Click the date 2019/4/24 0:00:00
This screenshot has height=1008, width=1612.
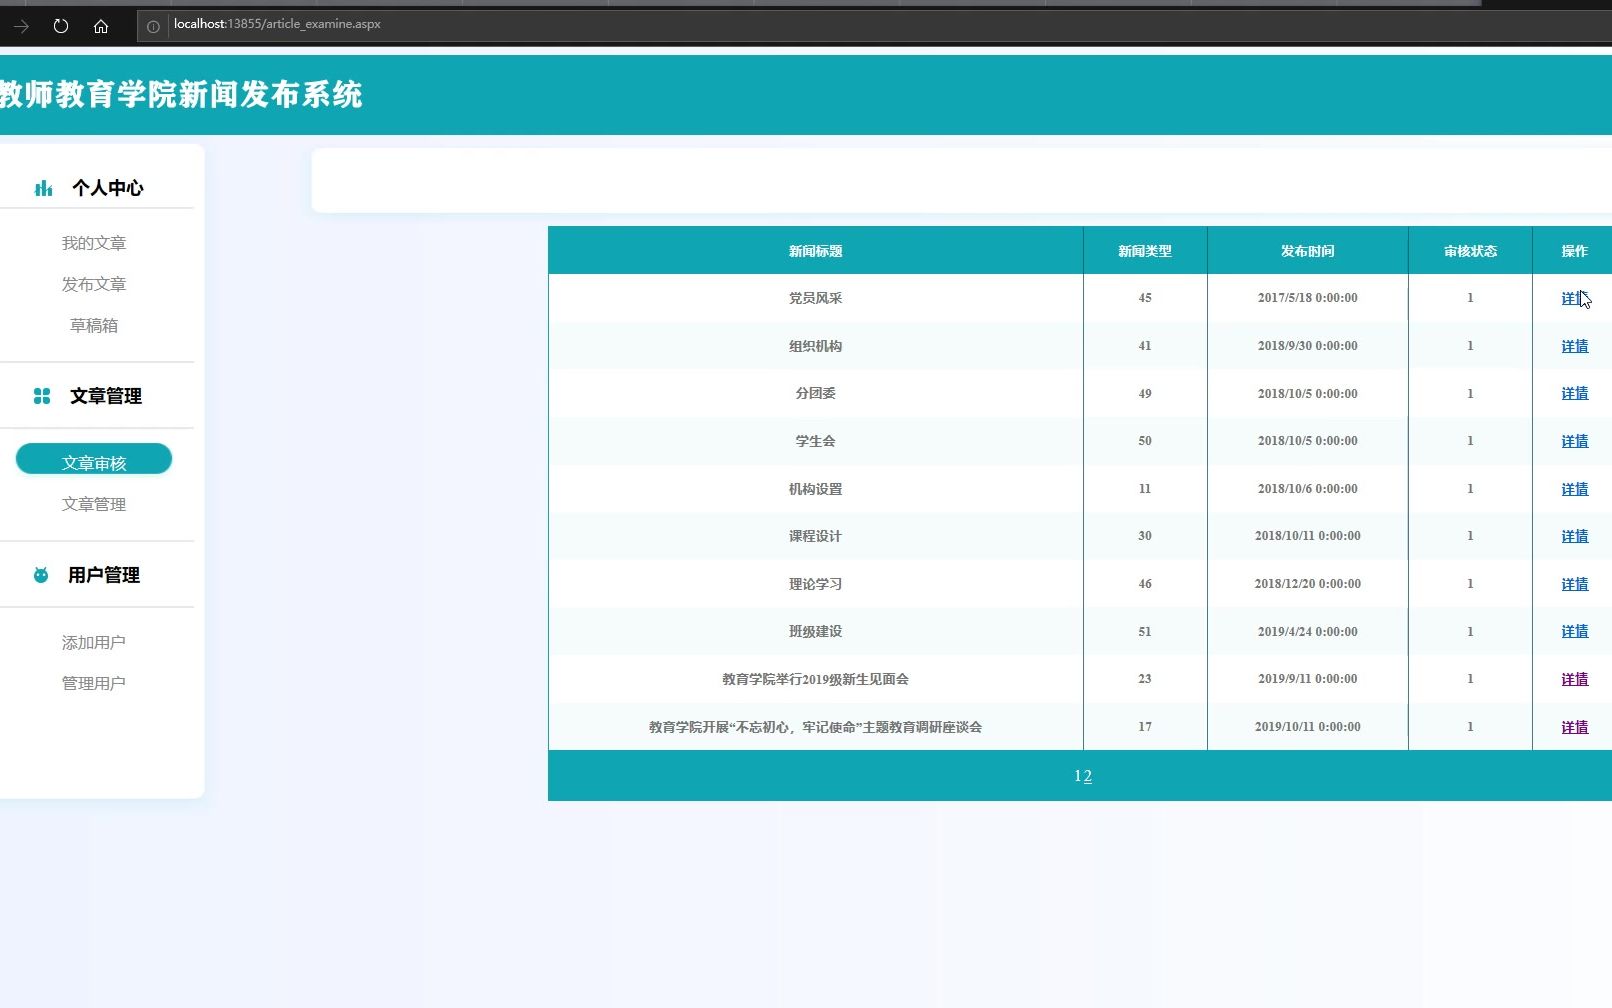1308,631
